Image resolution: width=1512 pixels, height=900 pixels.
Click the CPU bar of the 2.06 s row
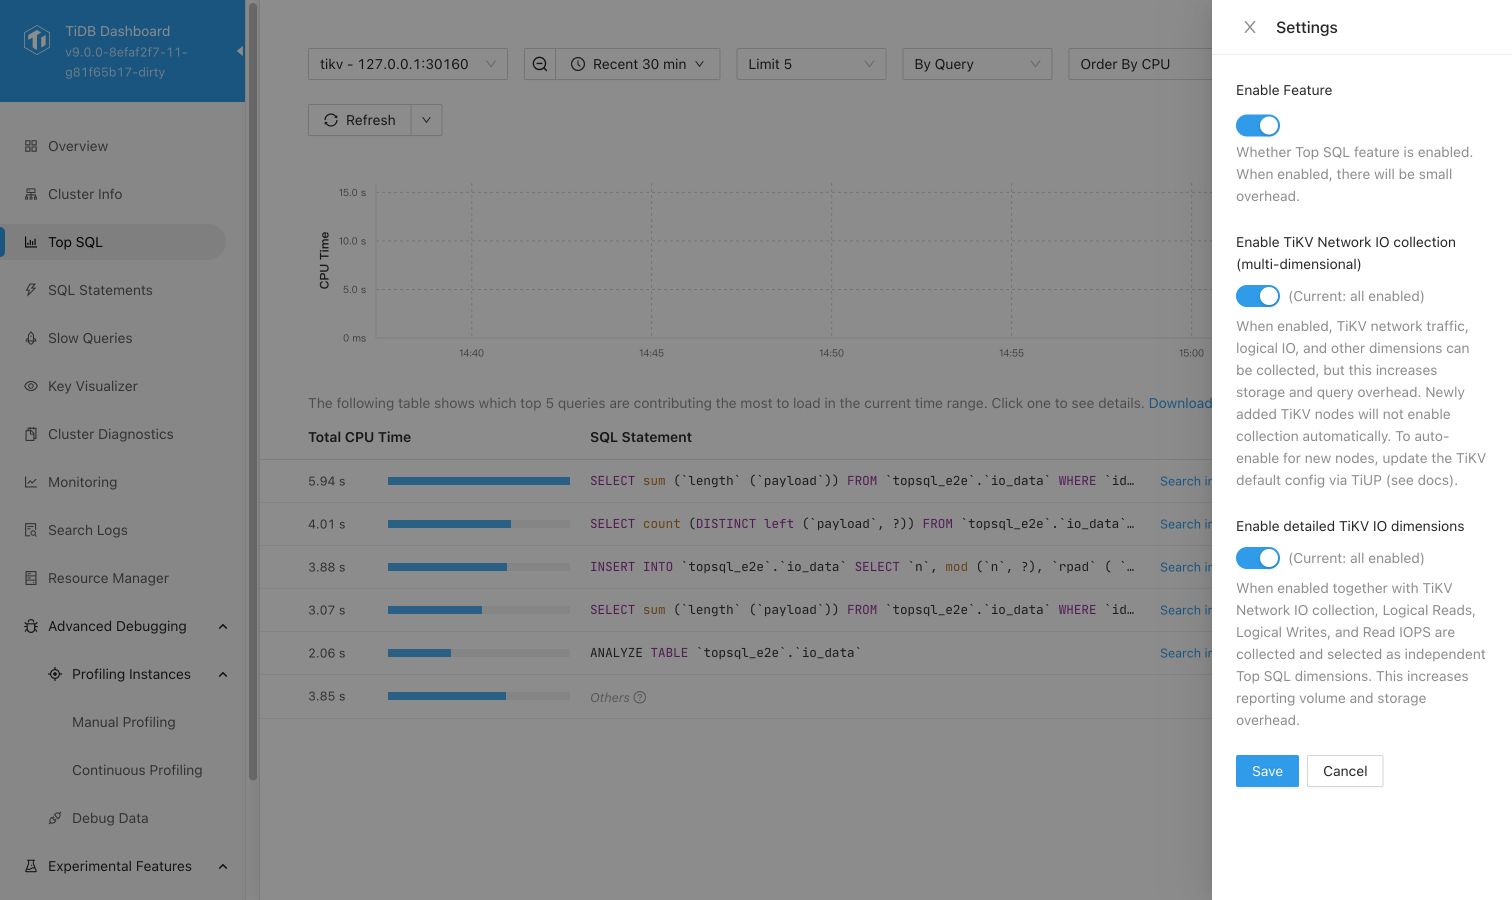[479, 653]
